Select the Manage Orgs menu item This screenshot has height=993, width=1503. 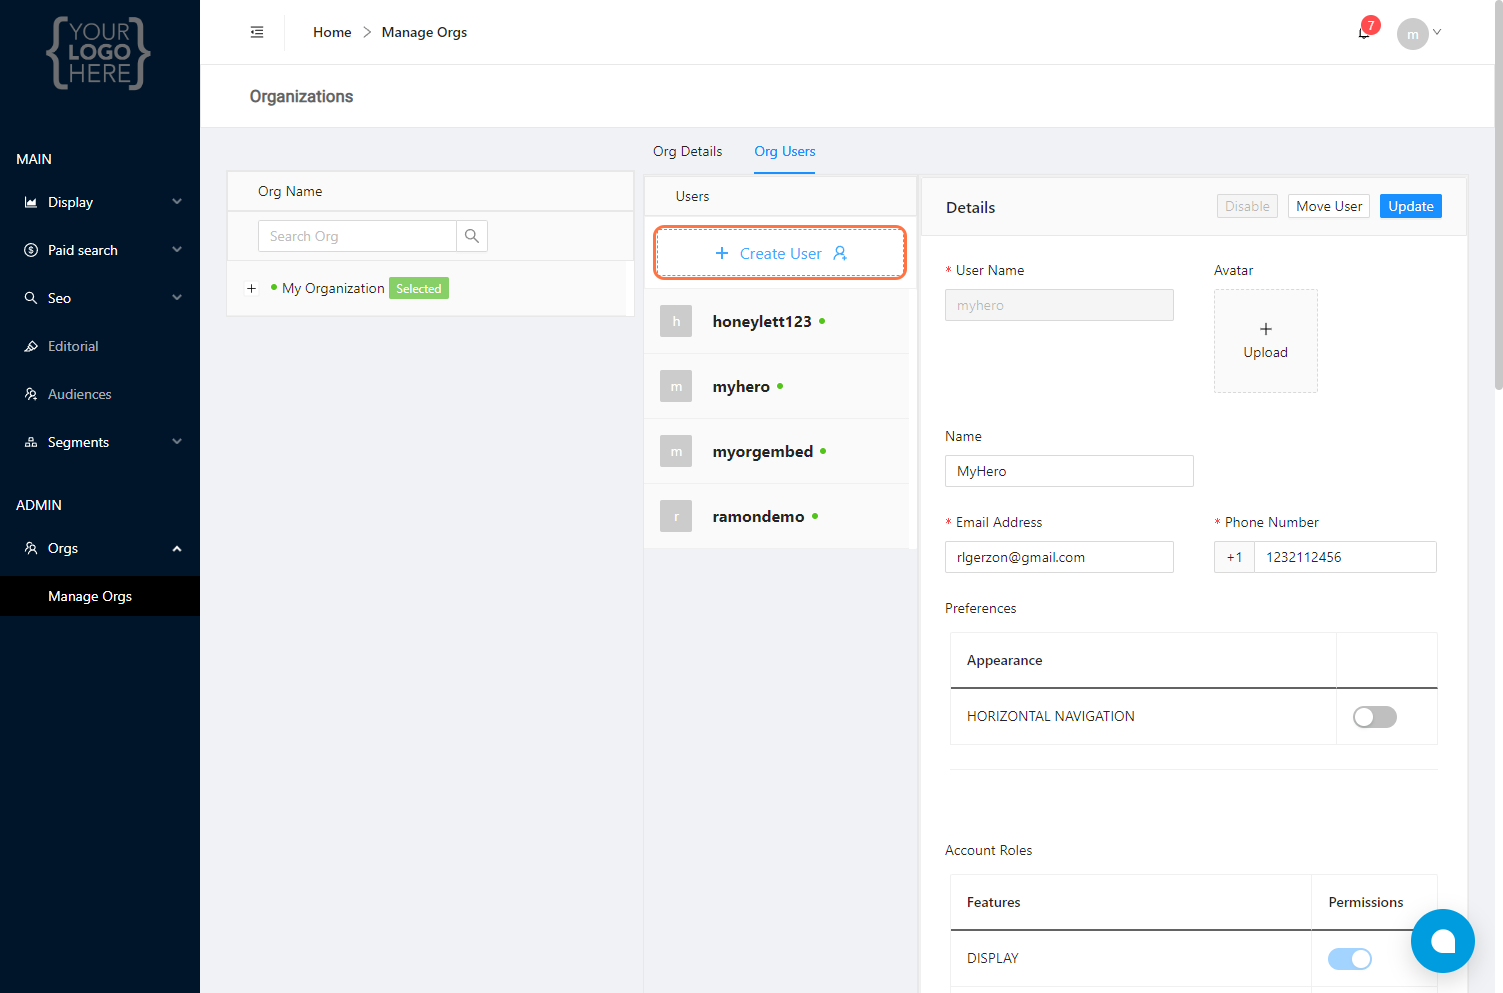click(x=90, y=596)
